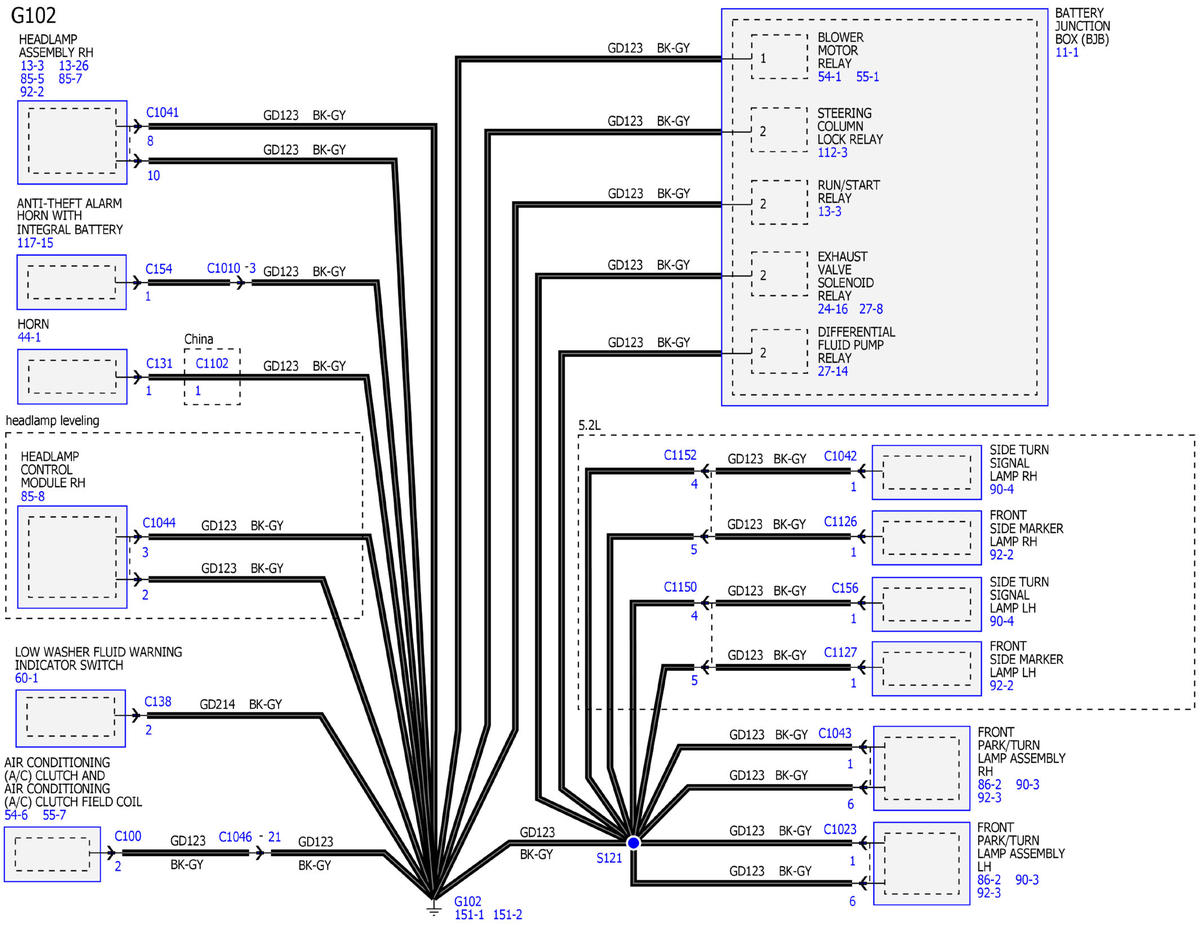Go to page 54-1 under Blower Motor Relay
The height and width of the screenshot is (927, 1200).
(830, 76)
